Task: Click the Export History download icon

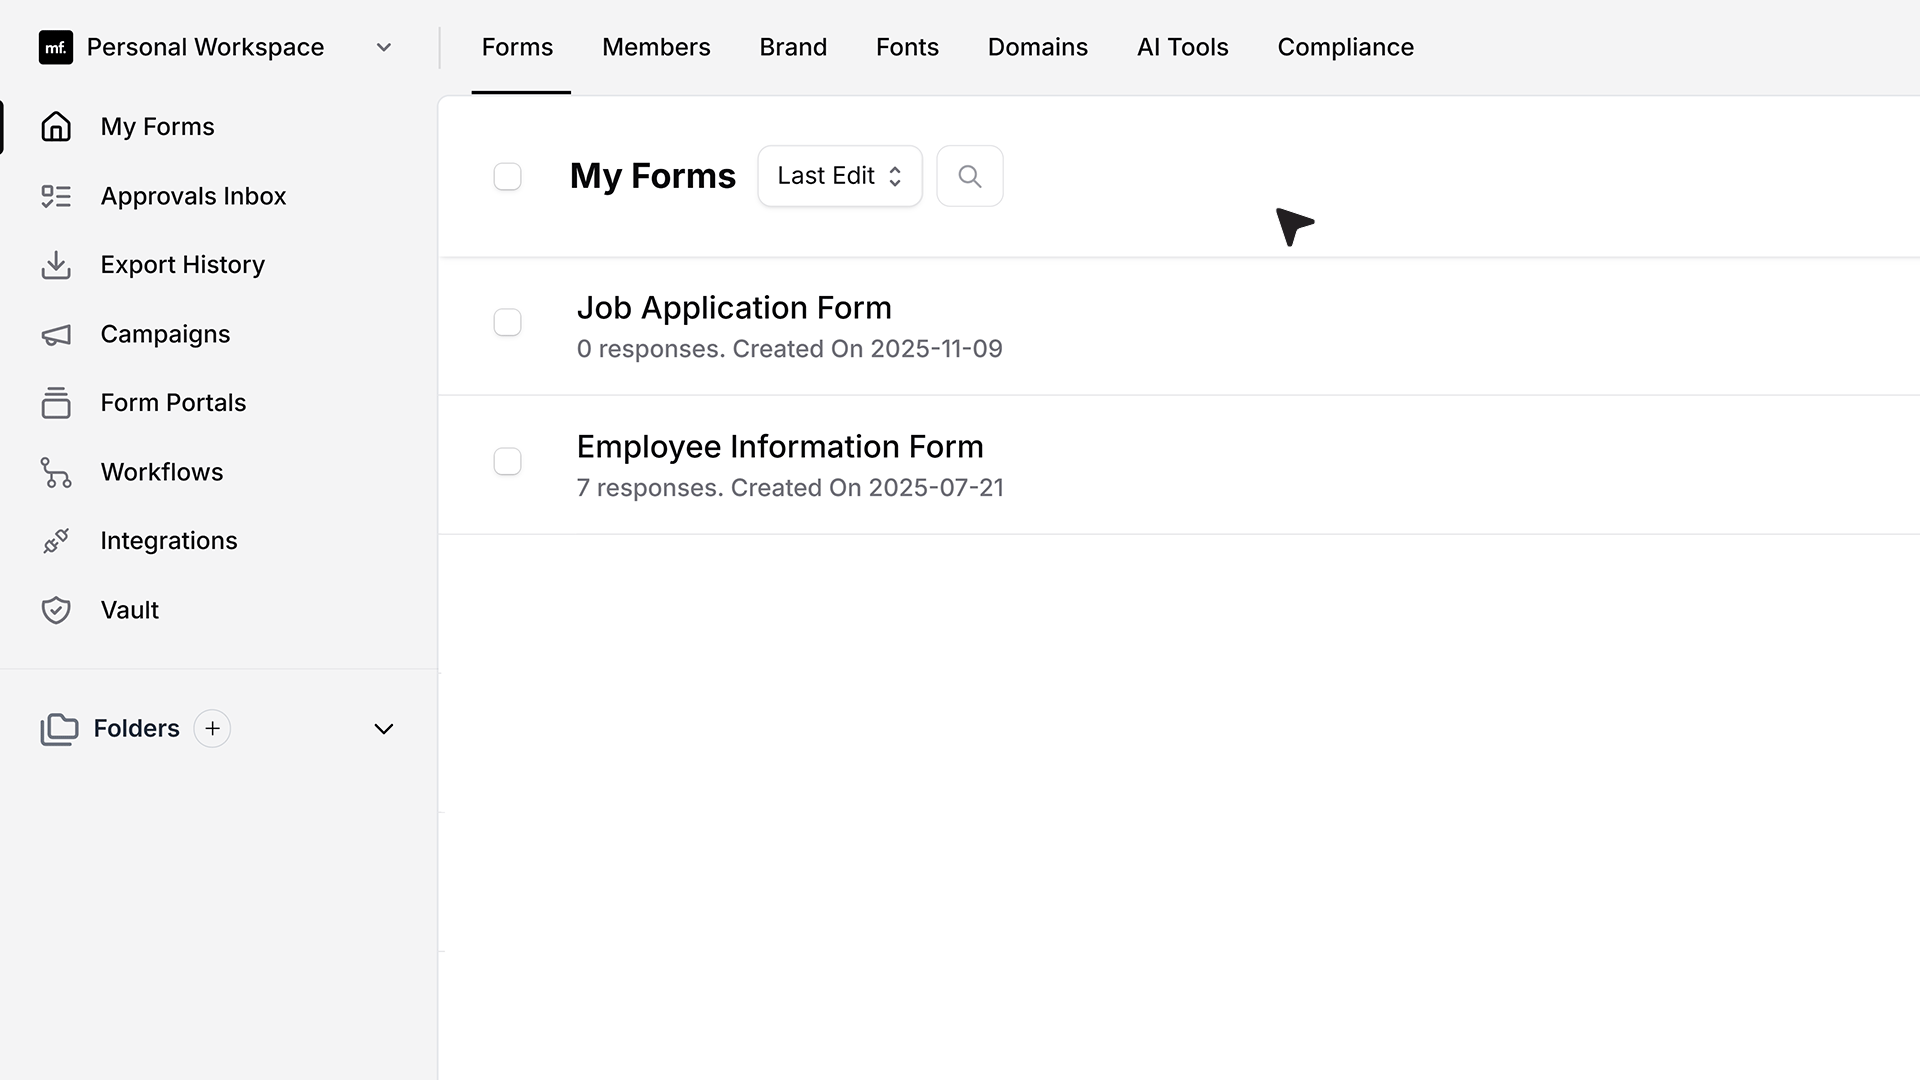Action: coord(56,265)
